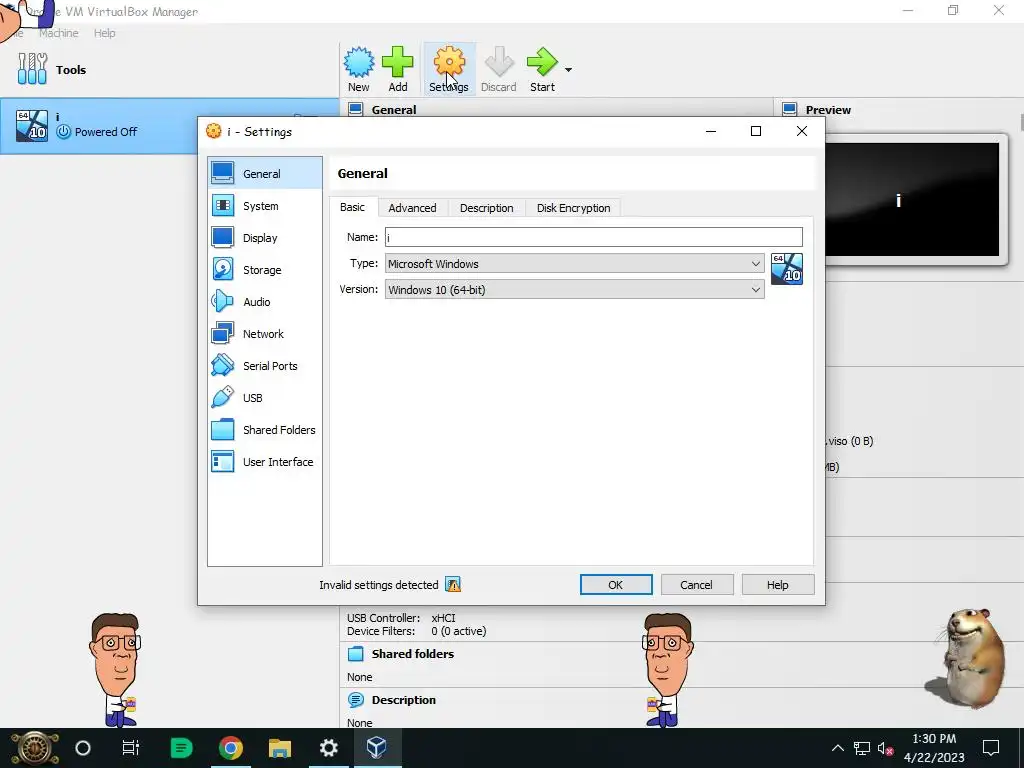Click the 'USB Controller:' label in manager
The height and width of the screenshot is (768, 1024).
coord(383,618)
